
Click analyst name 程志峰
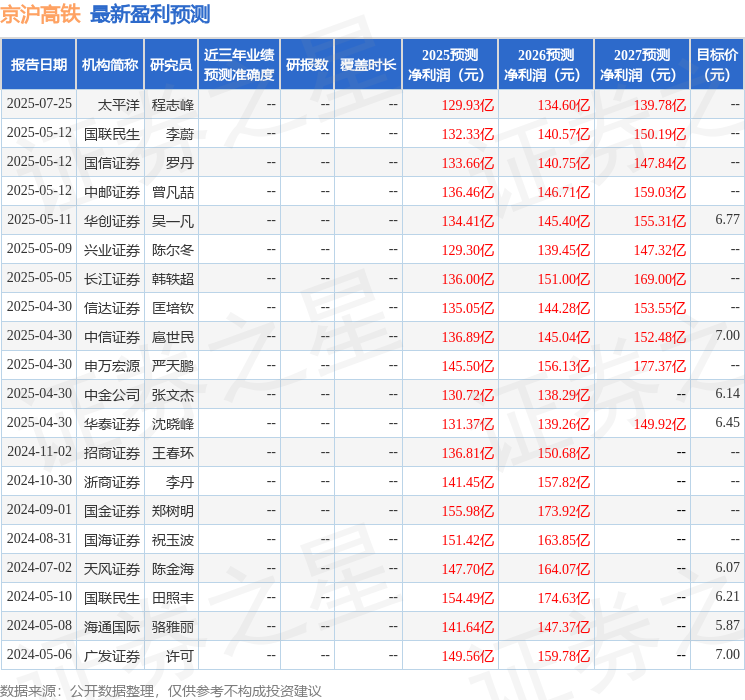click(172, 104)
